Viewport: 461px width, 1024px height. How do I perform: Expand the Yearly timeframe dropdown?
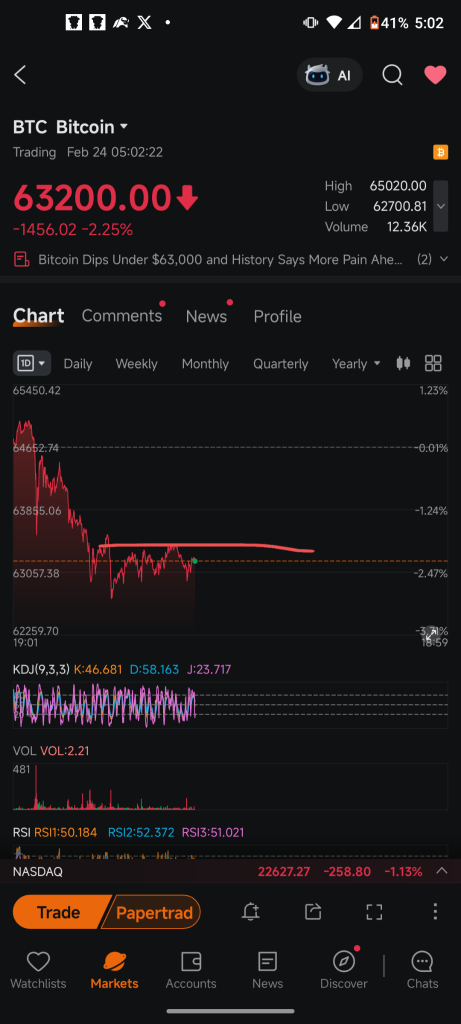pos(356,364)
